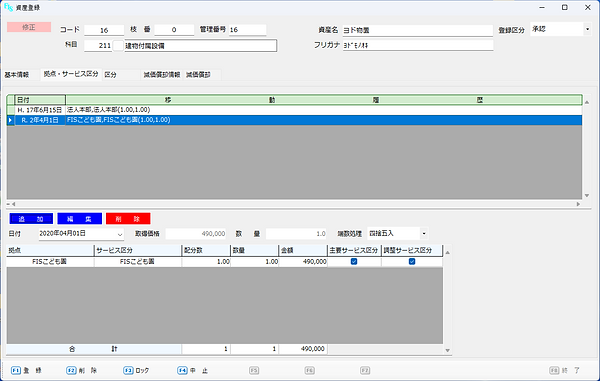Click the history grid scroll left arrow
600x381 pixels.
click(13, 204)
